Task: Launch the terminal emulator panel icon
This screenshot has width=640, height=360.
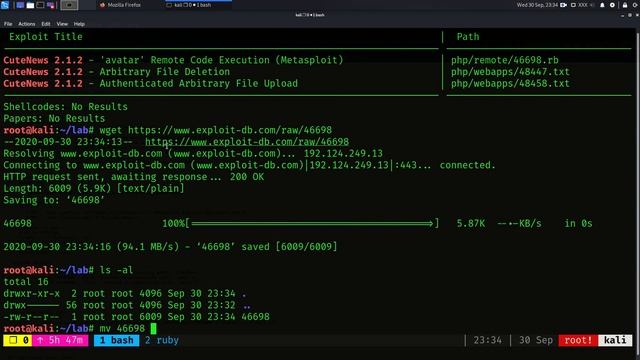Action: [40, 5]
